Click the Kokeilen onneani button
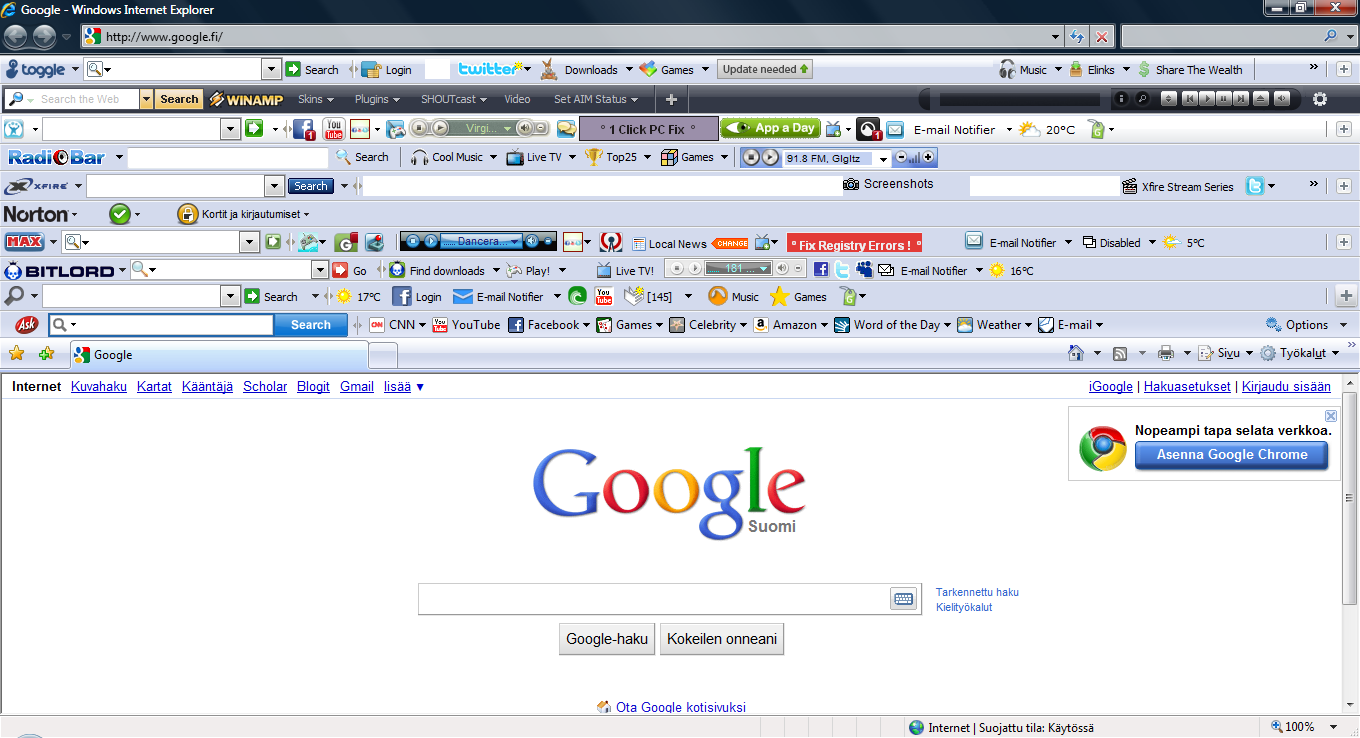The height and width of the screenshot is (738, 1360). point(722,639)
